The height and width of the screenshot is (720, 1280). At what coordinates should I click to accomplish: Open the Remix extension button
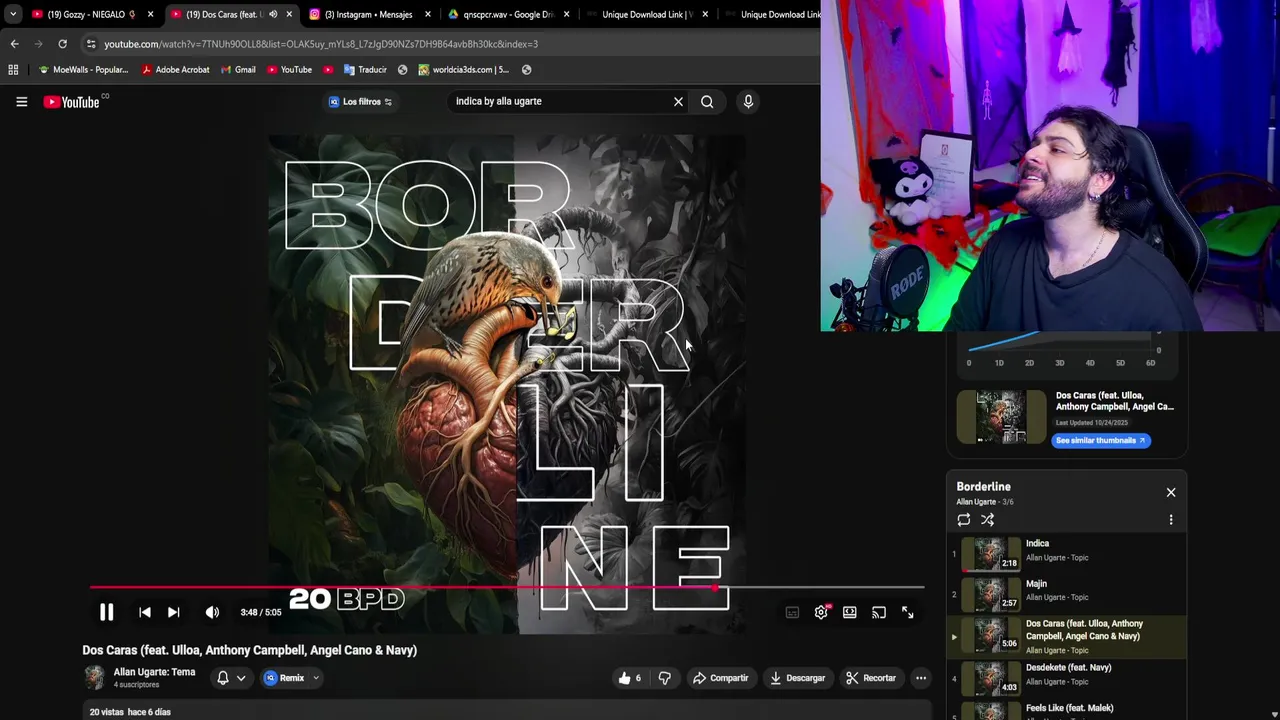tap(284, 678)
